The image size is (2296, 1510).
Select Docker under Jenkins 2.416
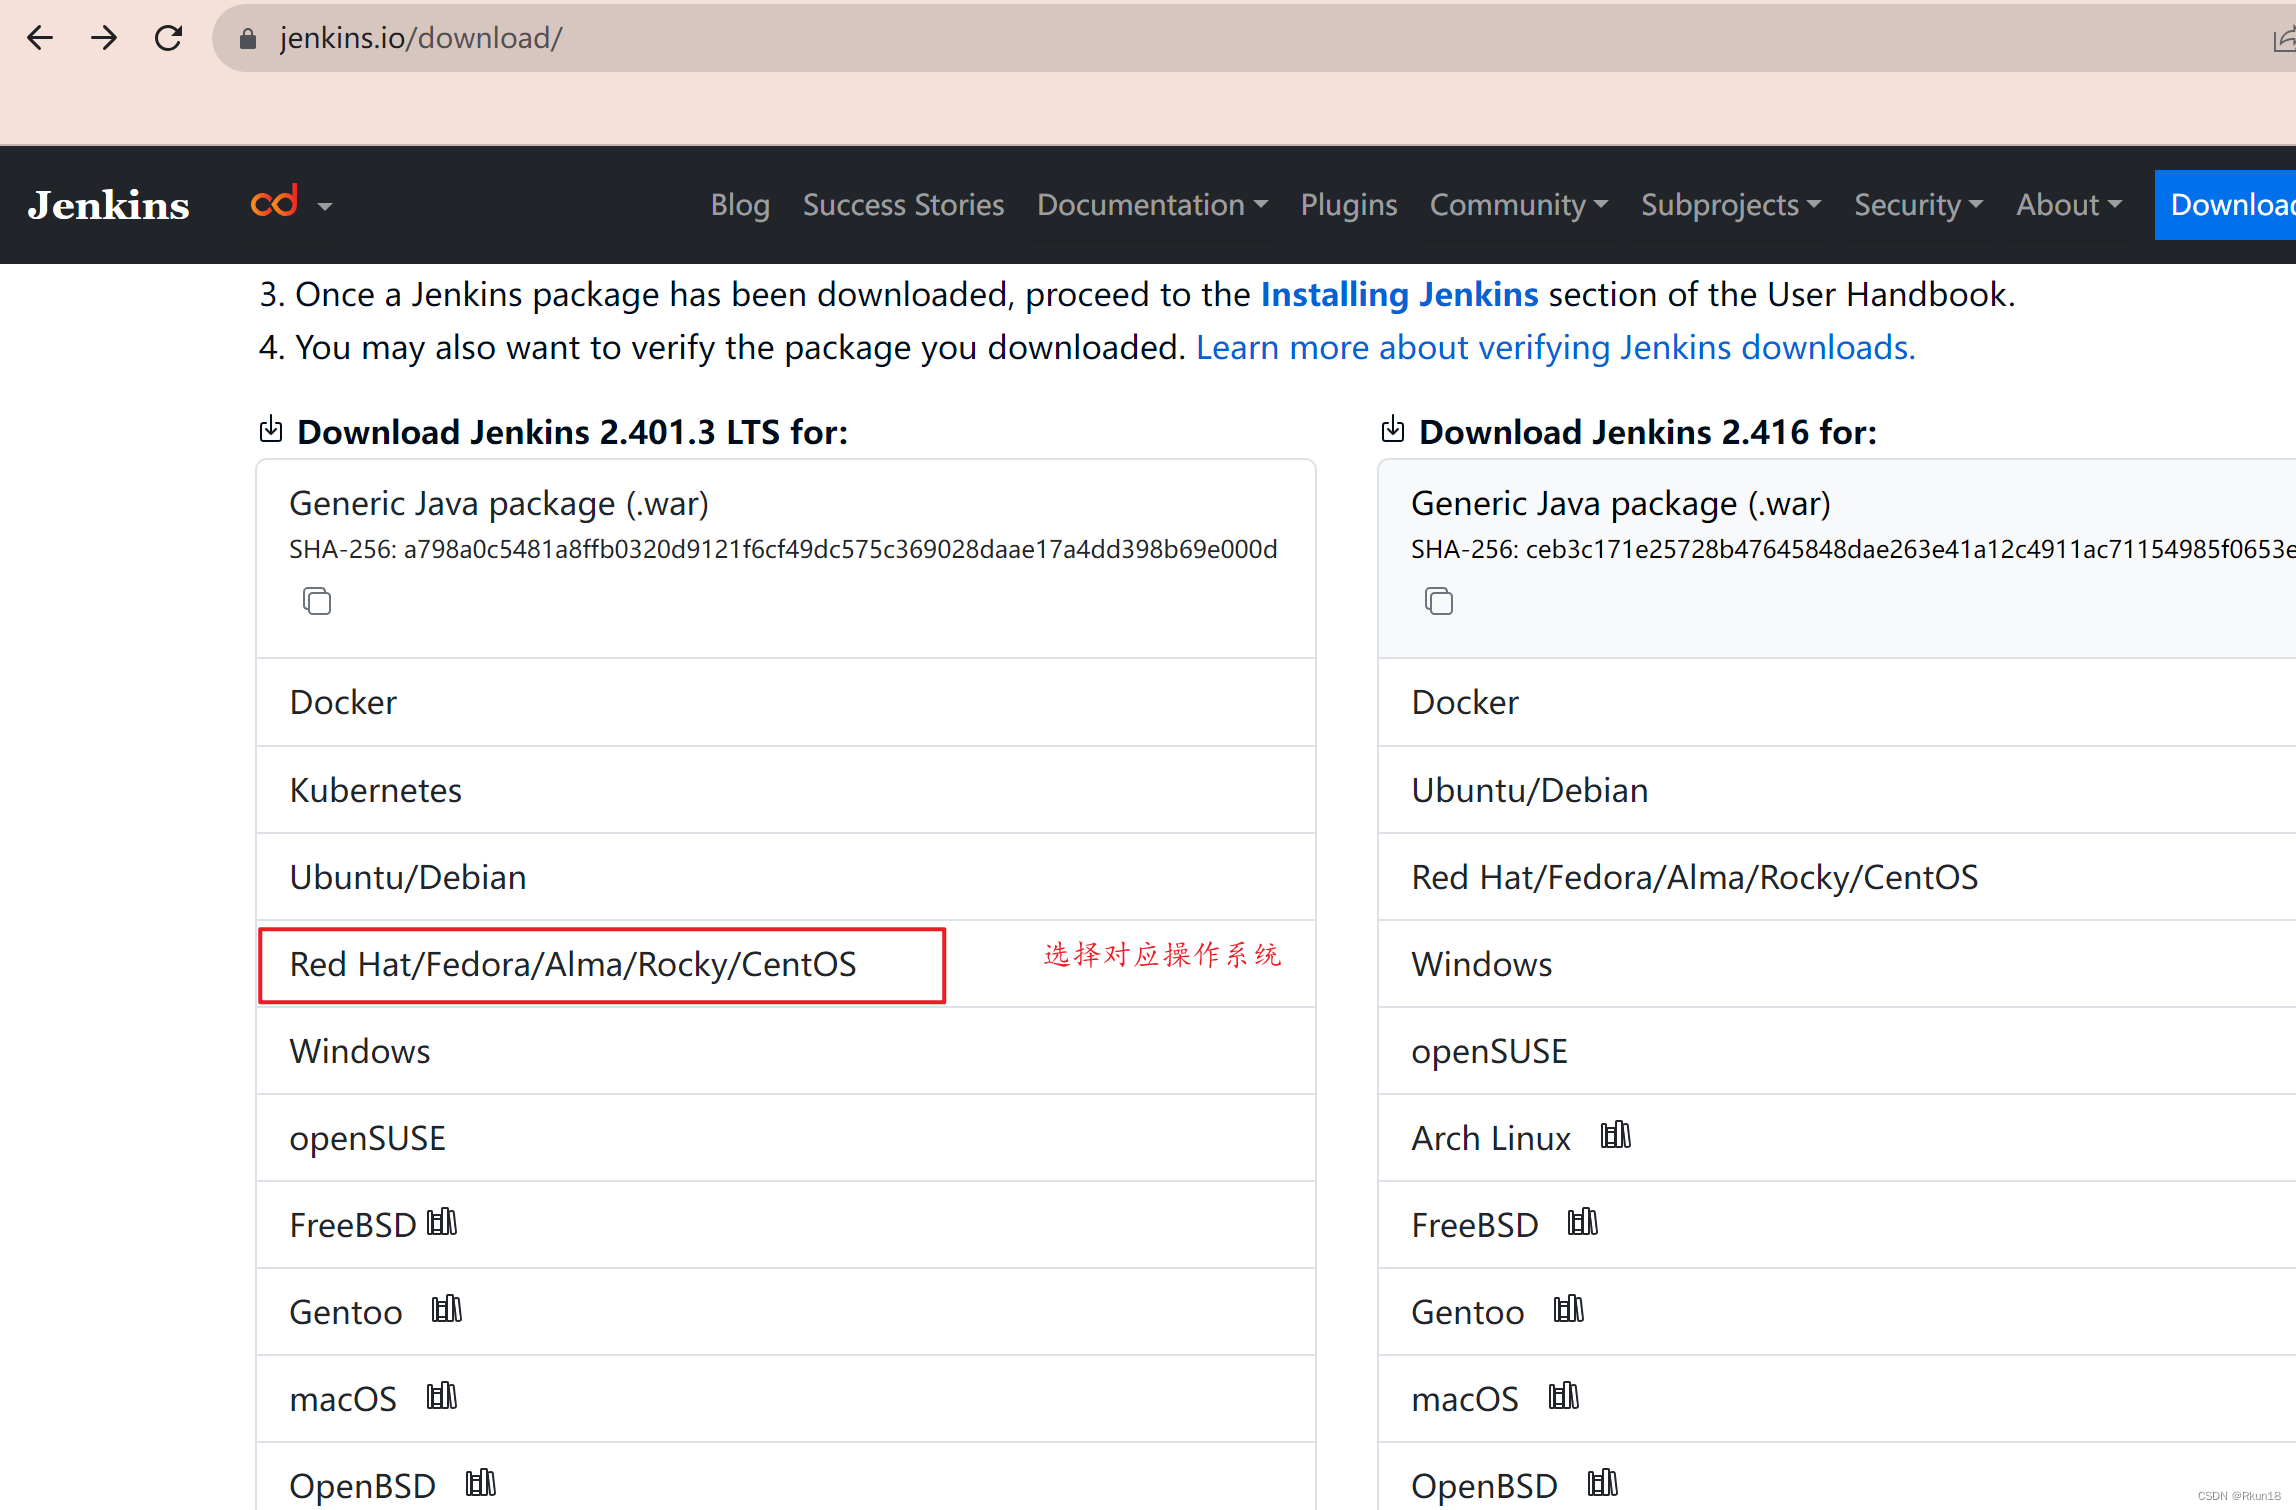pos(1837,702)
